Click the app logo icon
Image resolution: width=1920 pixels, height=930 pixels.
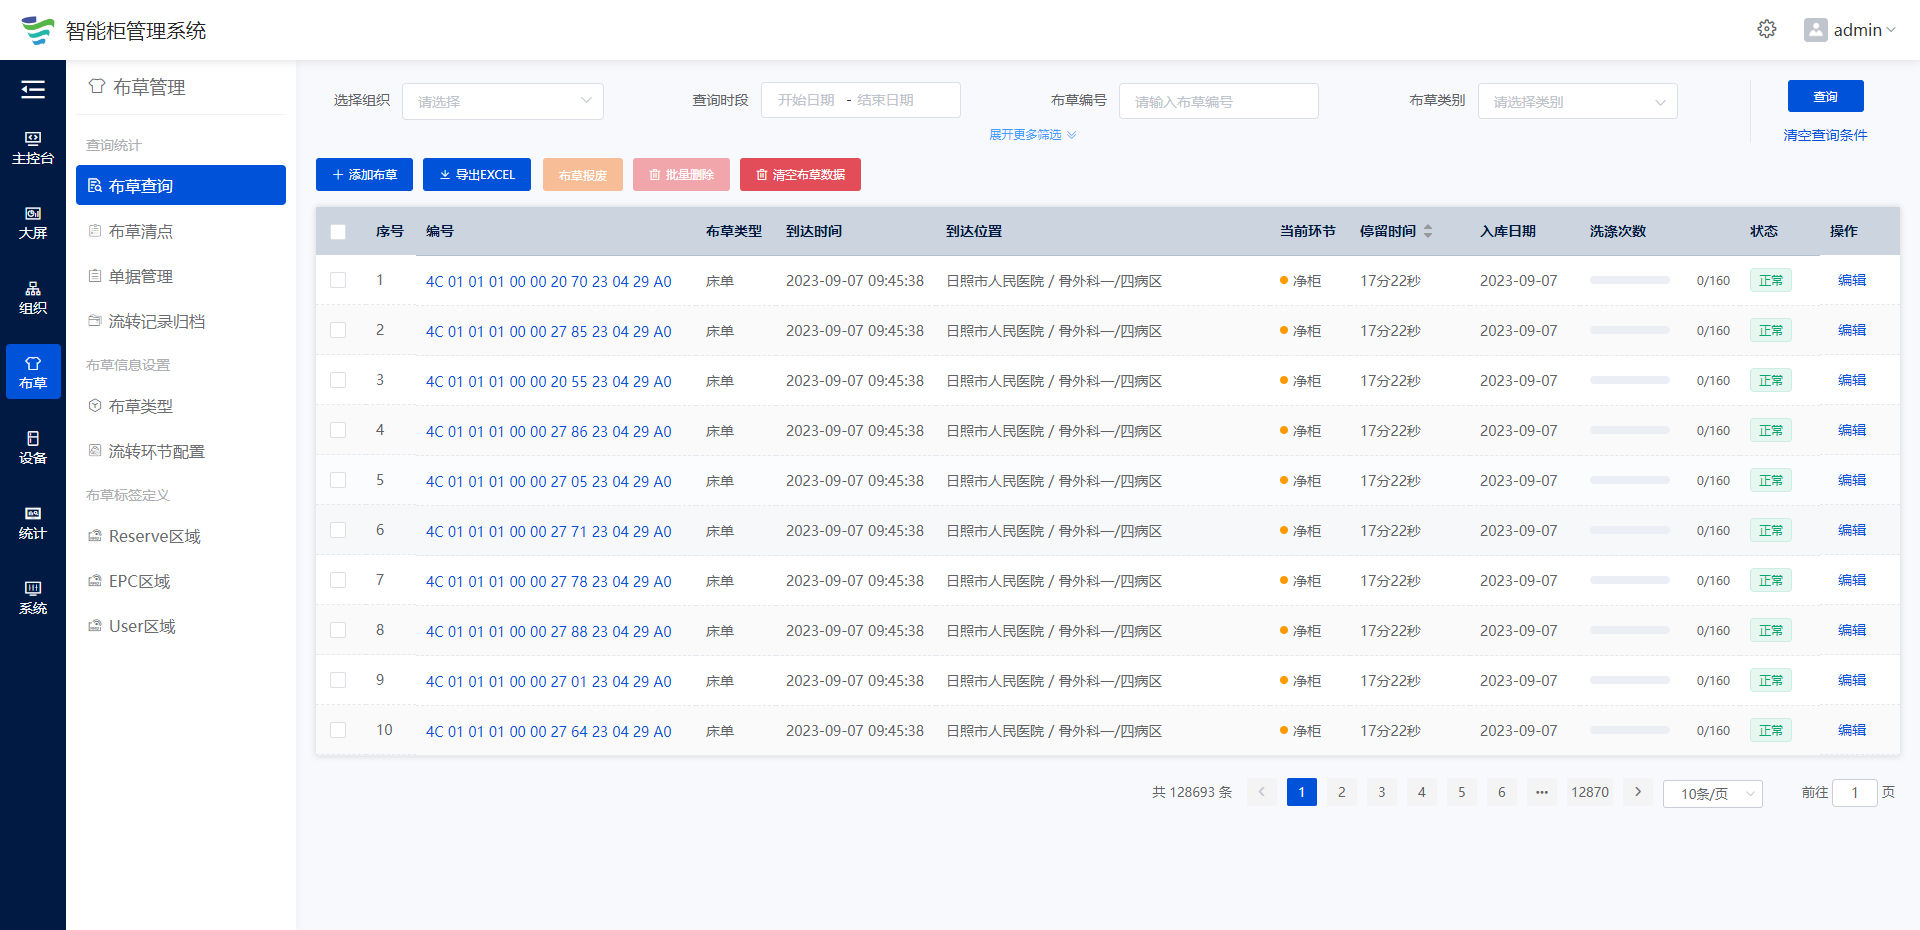point(38,30)
